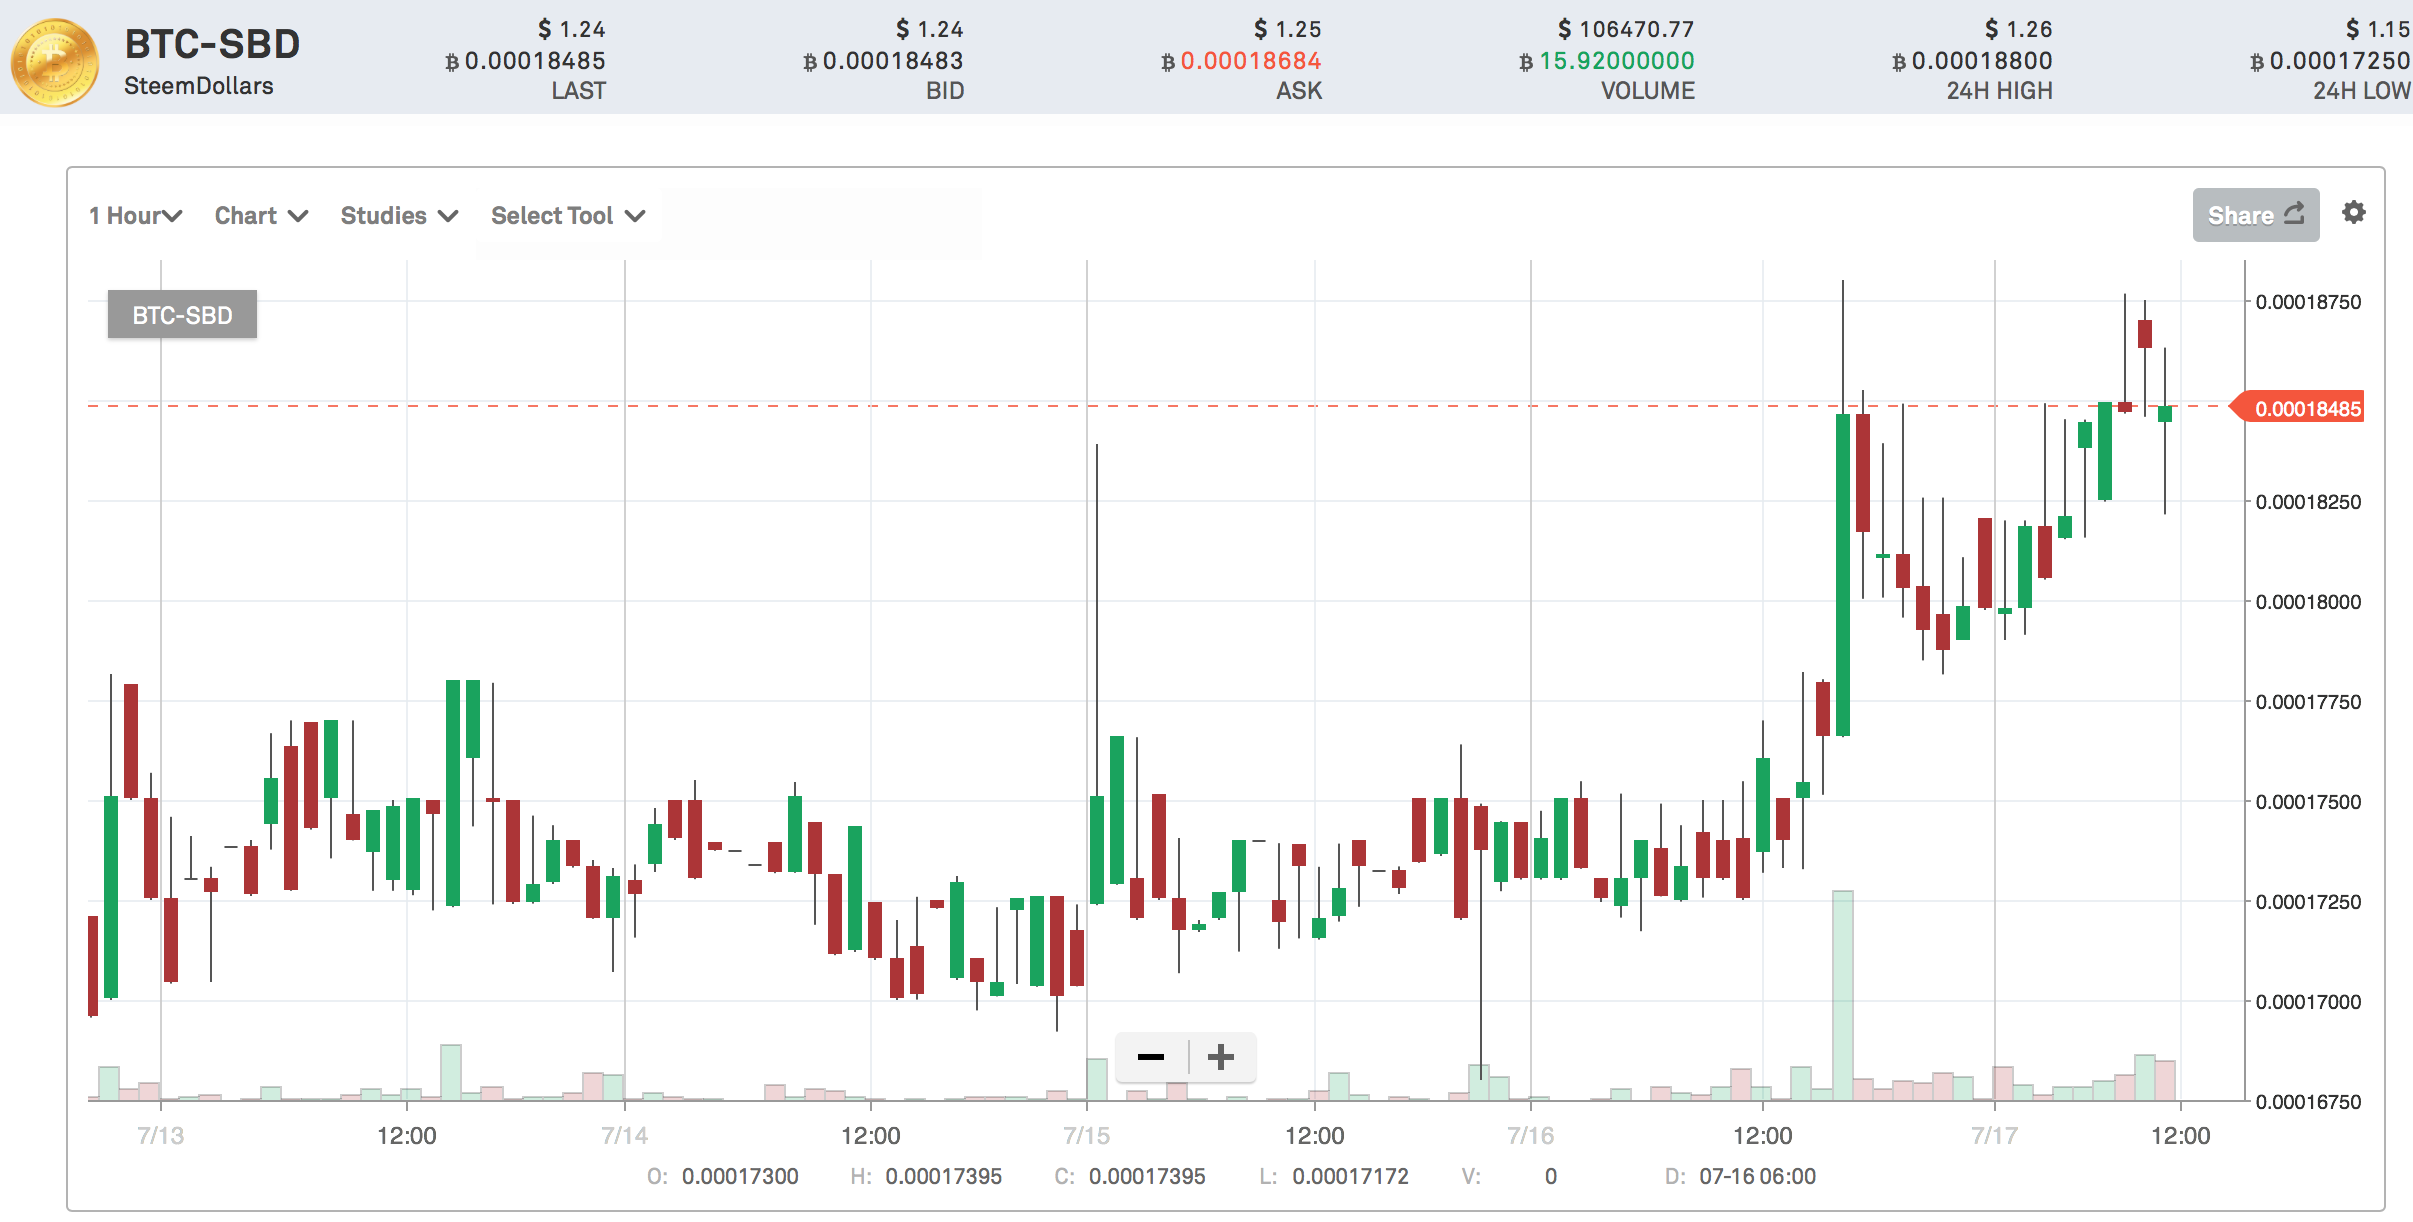Image resolution: width=2413 pixels, height=1222 pixels.
Task: Click the BTC-SBD market title
Action: point(212,45)
